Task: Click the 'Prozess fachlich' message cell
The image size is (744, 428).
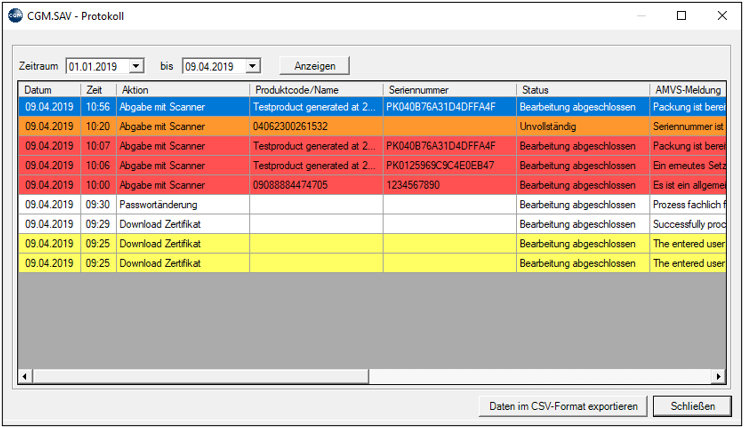Action: click(688, 205)
